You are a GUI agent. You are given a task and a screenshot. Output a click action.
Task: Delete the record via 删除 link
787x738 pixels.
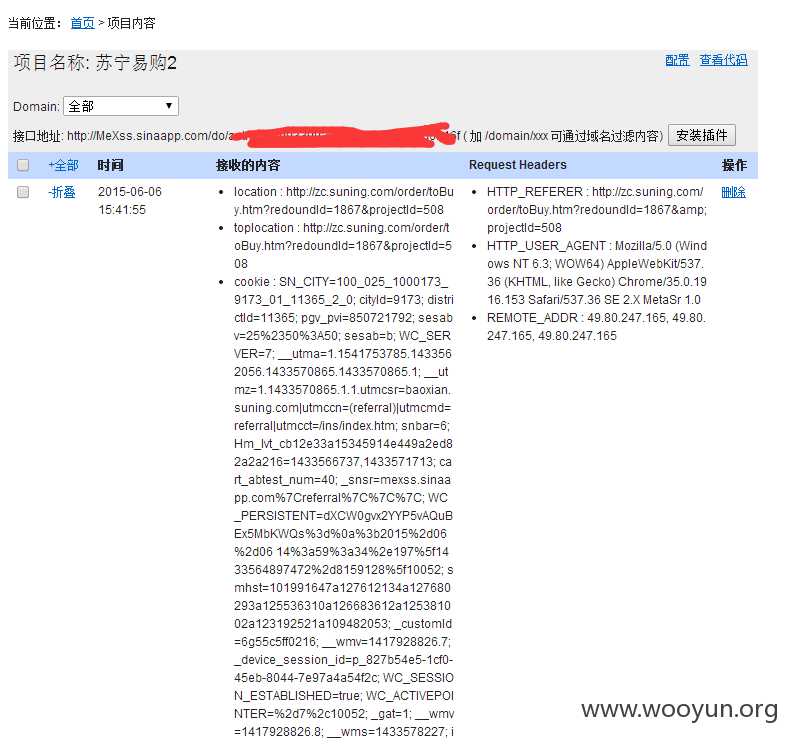(x=733, y=192)
